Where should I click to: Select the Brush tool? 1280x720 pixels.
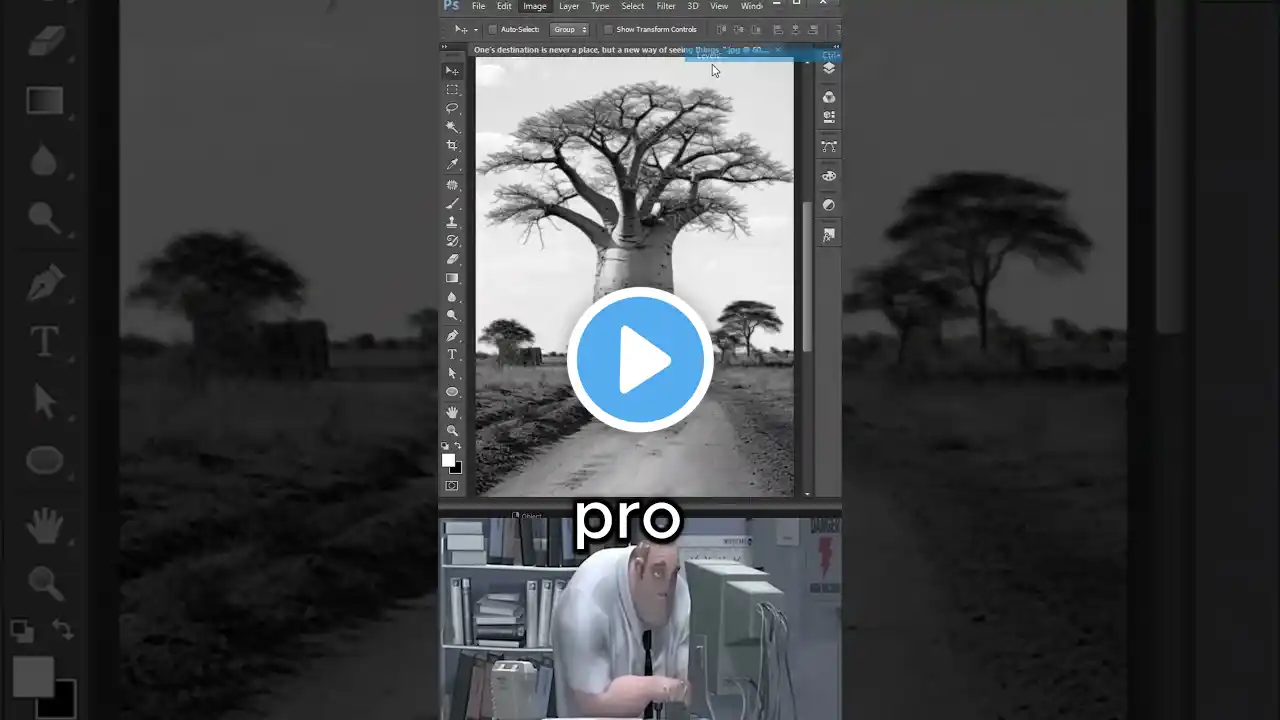point(452,203)
